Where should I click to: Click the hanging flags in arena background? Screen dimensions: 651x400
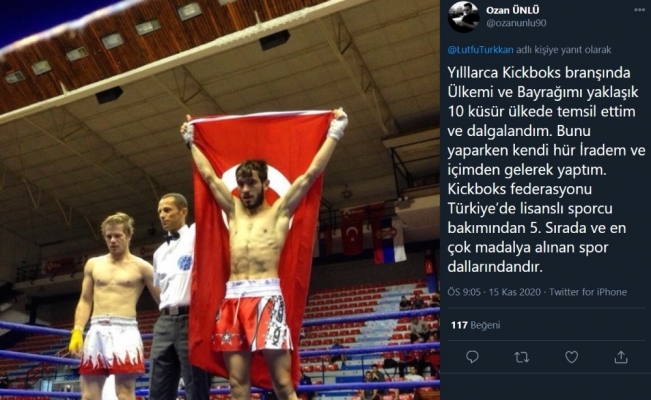click(x=370, y=233)
